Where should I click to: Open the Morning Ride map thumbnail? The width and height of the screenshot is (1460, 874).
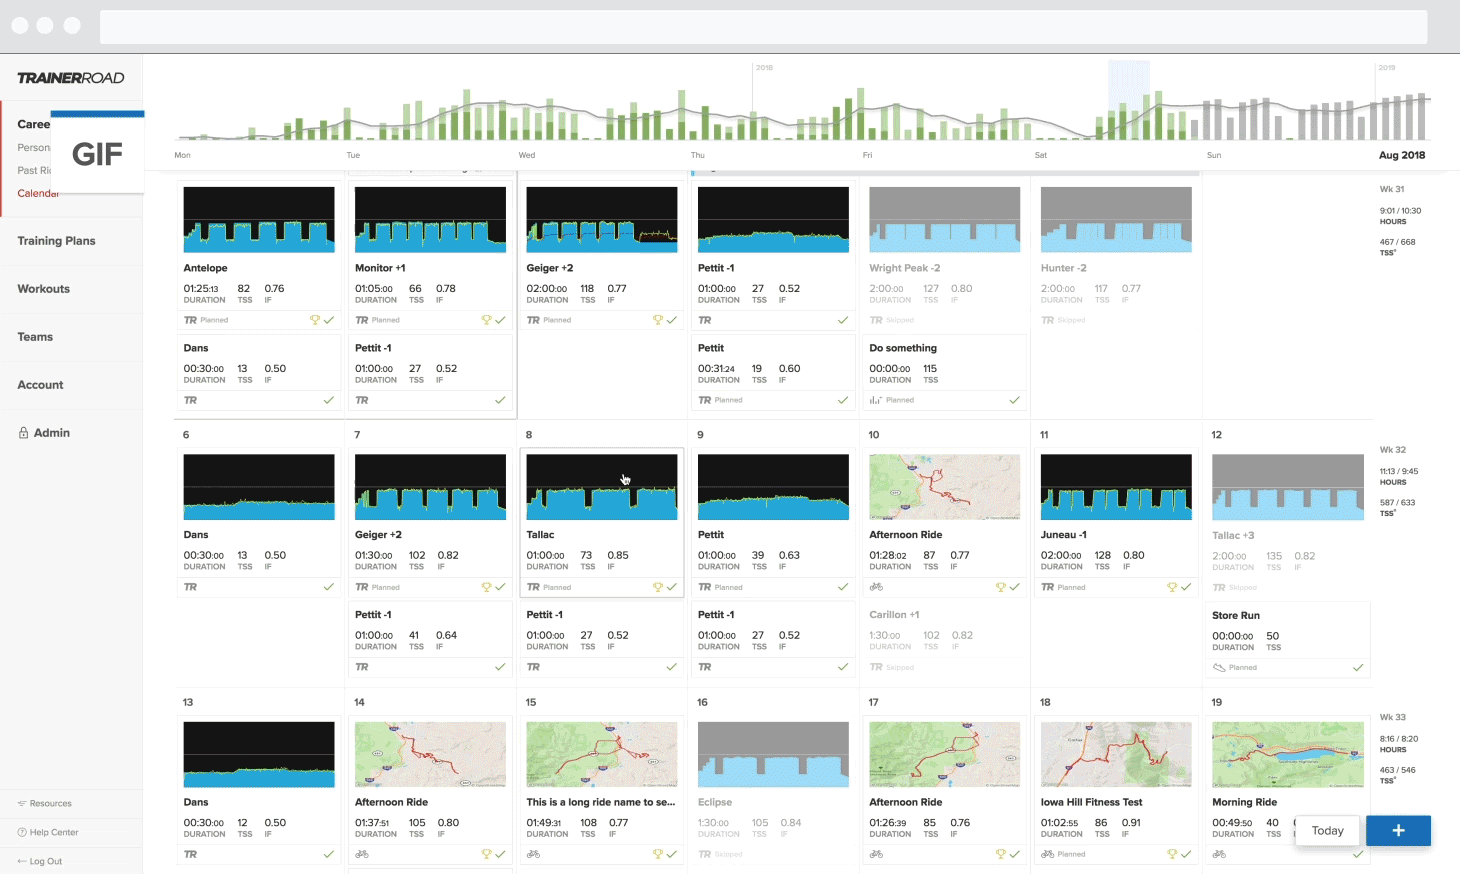(1288, 754)
